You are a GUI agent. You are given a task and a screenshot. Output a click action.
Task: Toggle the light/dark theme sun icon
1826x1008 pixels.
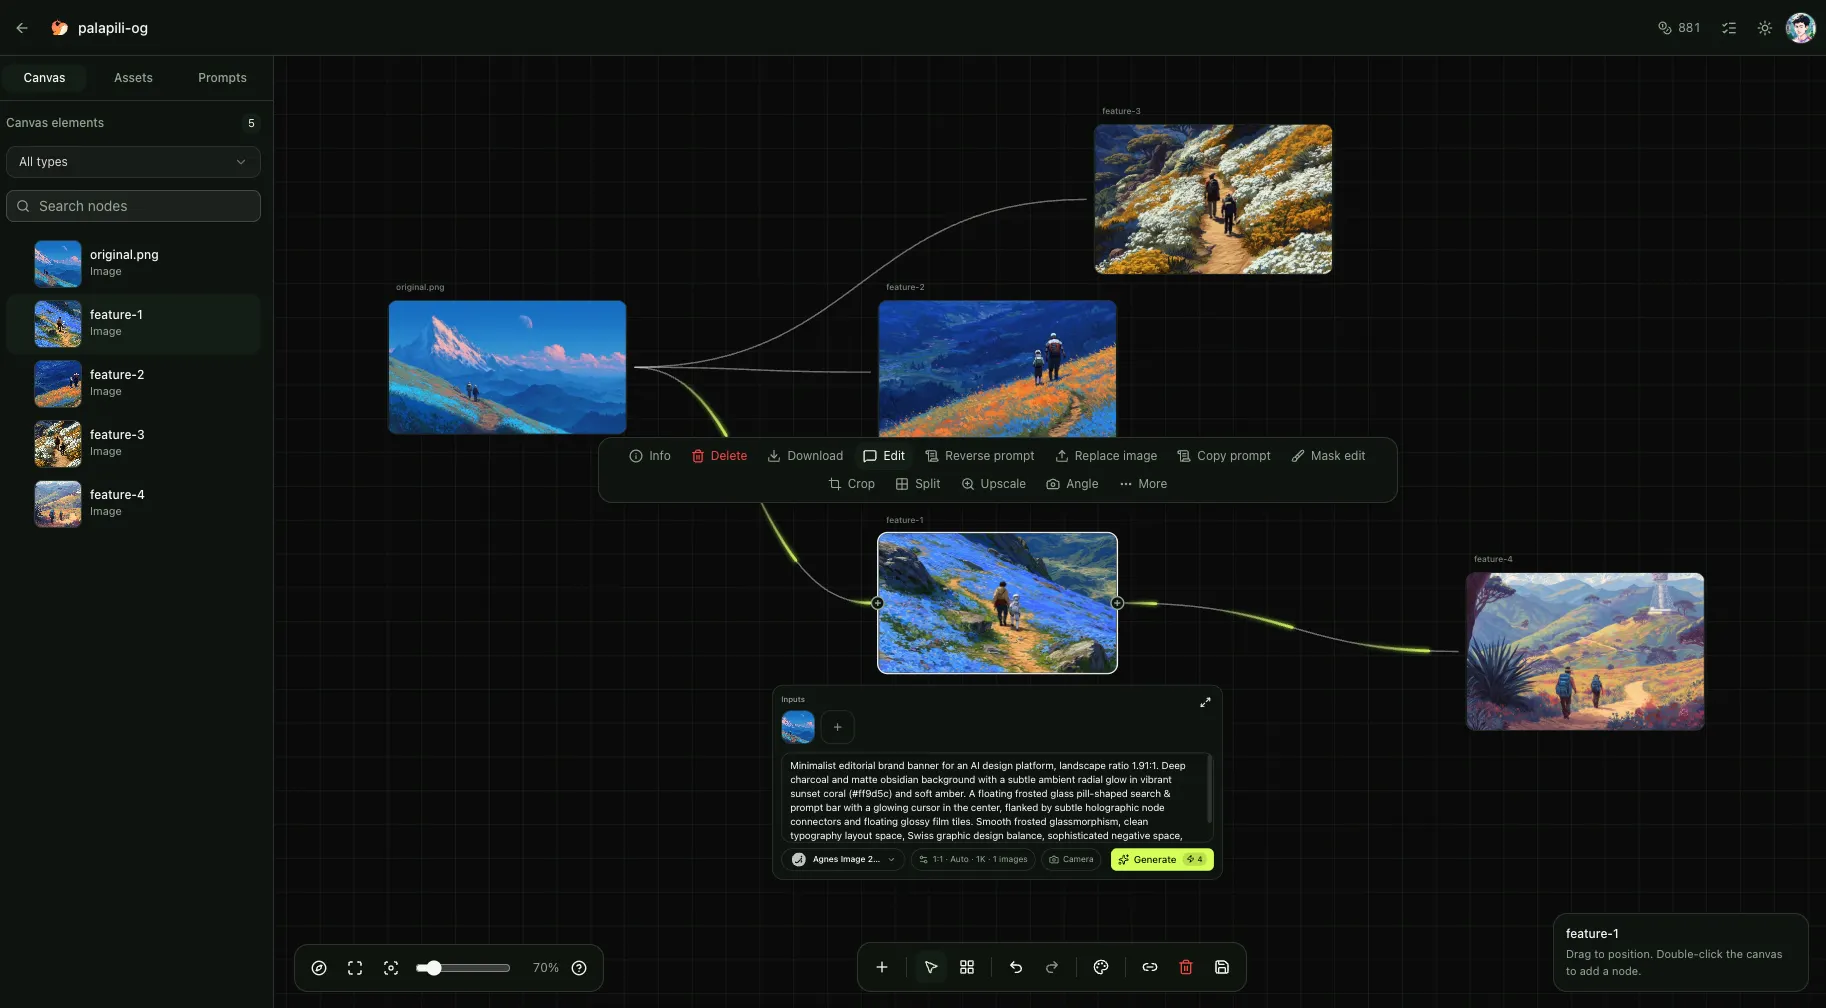[1765, 28]
